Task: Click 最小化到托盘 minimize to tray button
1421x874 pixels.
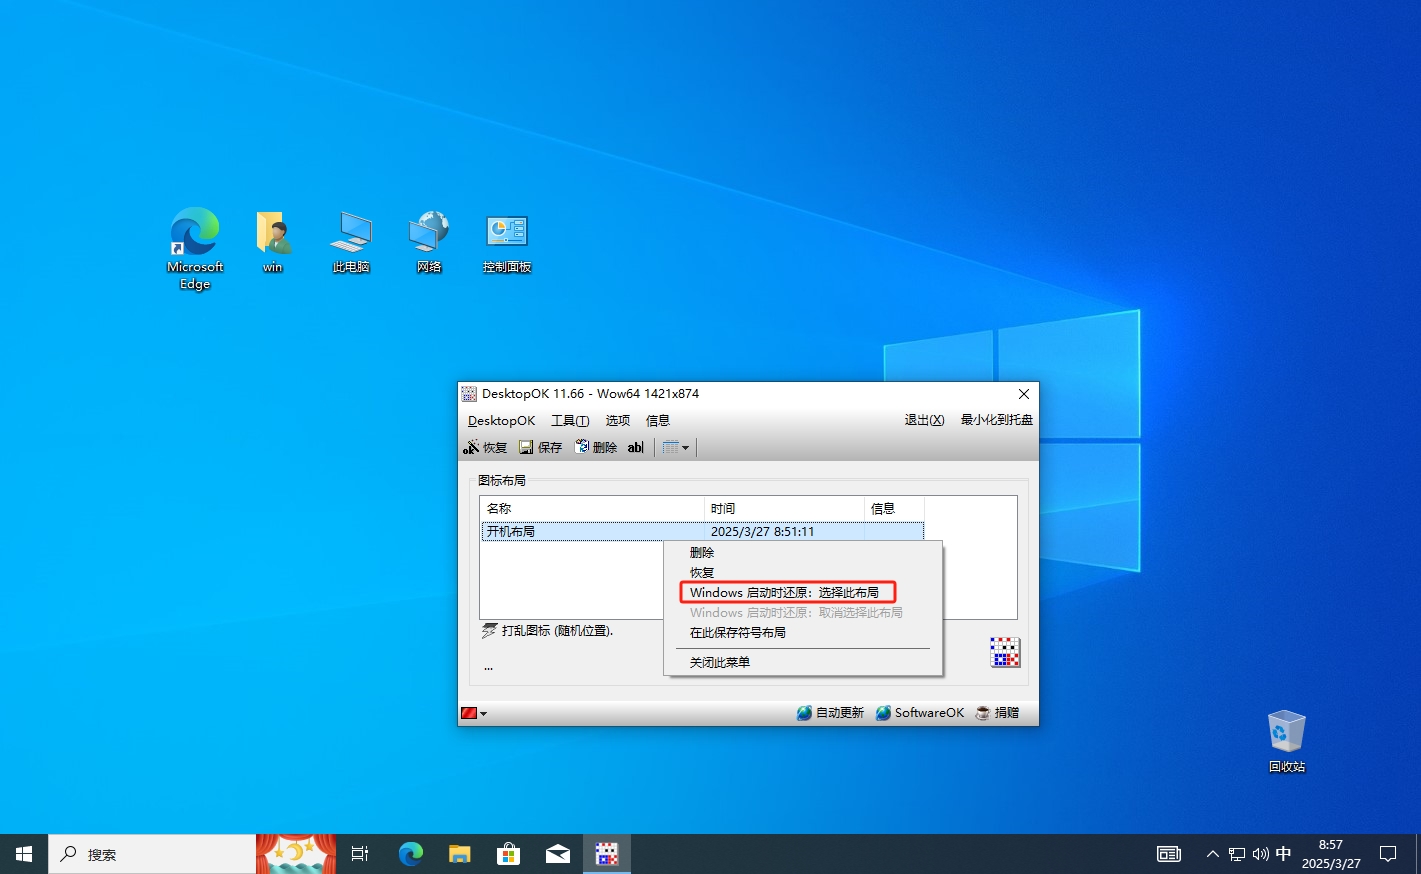Action: [996, 420]
